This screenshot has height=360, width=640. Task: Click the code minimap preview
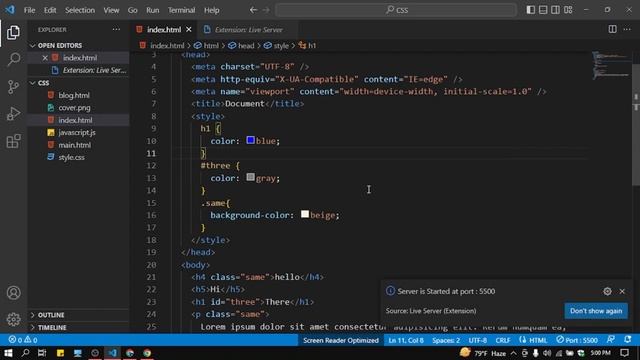pyautogui.click(x=611, y=66)
